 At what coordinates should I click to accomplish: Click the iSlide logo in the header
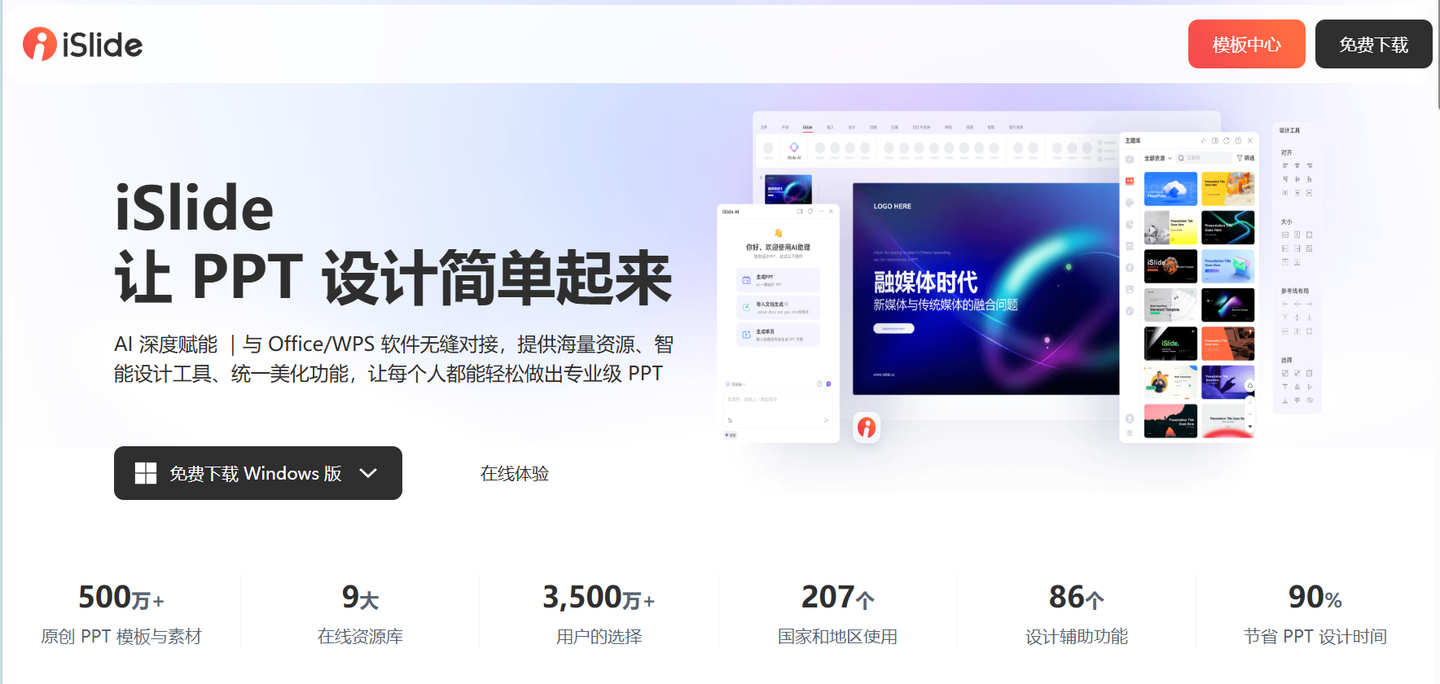tap(83, 44)
